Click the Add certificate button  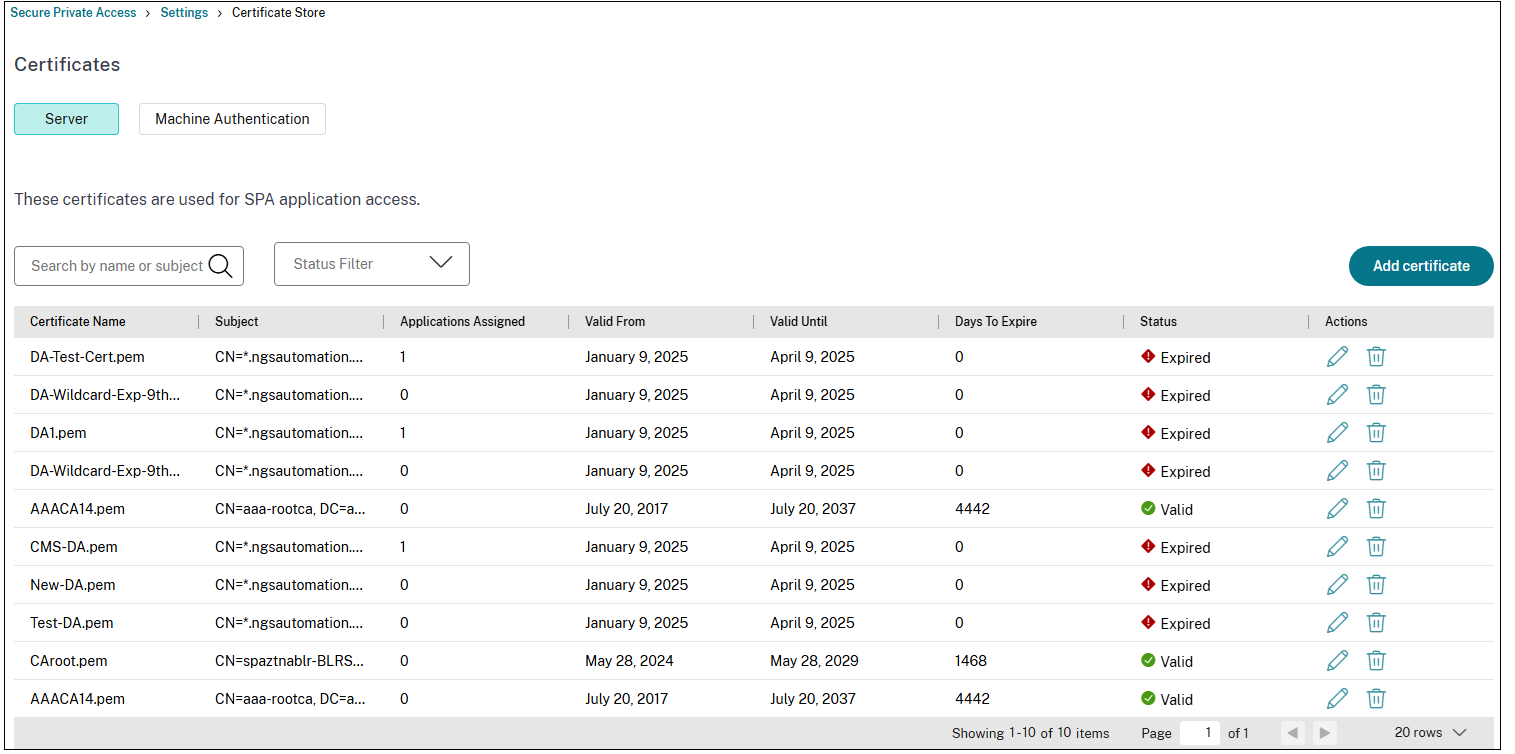coord(1421,266)
